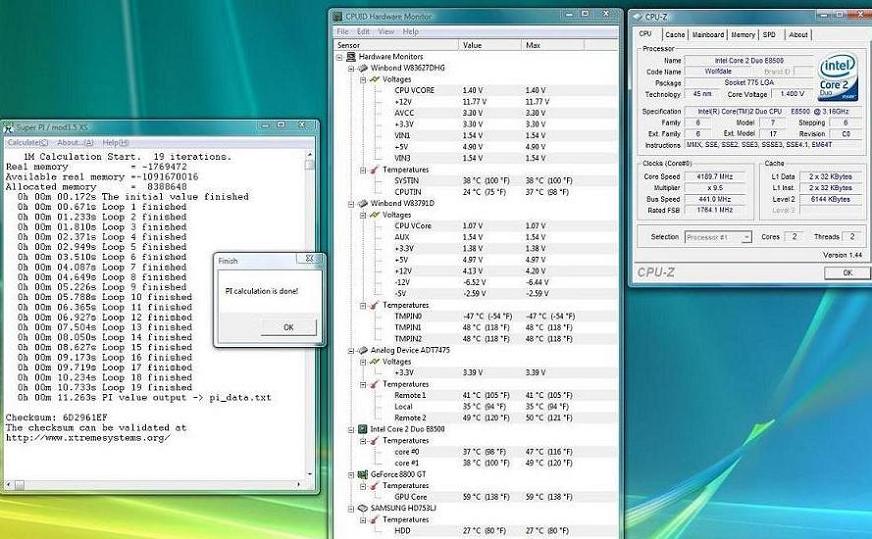Switch to the Mainboard tab in CPU-Z
This screenshot has width=872, height=539.
click(708, 34)
